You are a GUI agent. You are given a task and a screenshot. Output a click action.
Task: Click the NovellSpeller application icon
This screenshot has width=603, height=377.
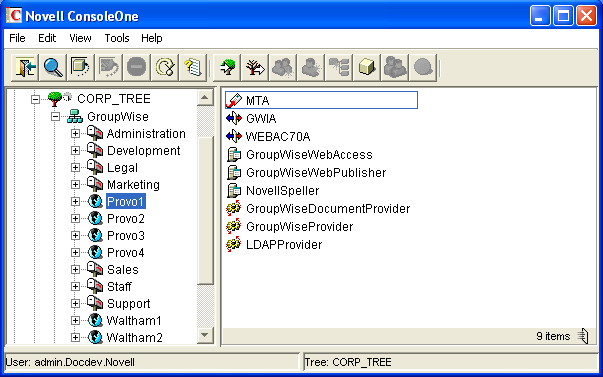coord(234,190)
